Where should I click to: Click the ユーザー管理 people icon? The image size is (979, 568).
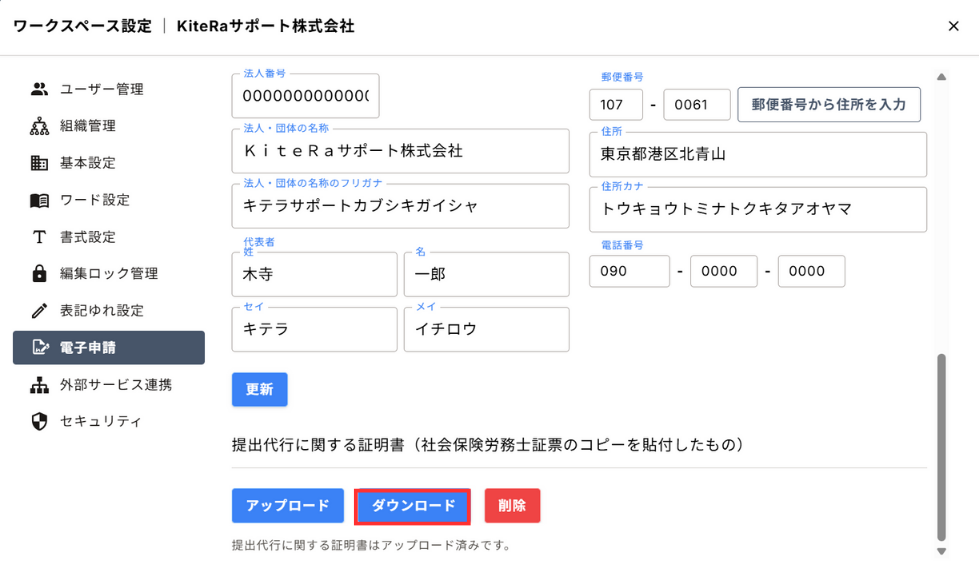pyautogui.click(x=39, y=89)
